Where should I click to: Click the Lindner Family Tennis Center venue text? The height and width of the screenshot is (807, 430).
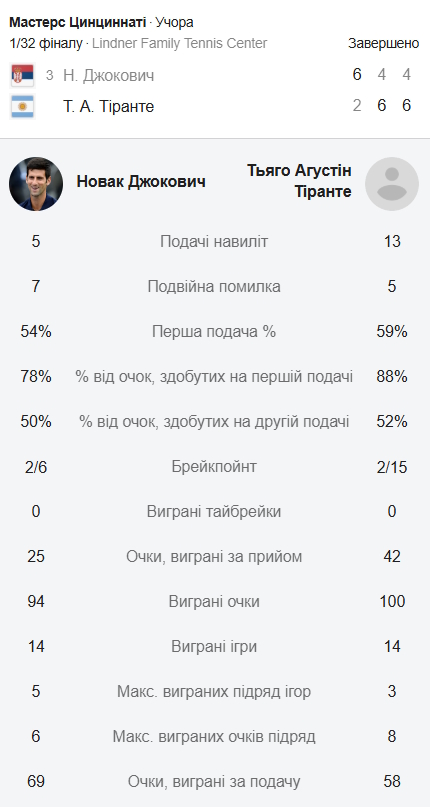click(180, 44)
